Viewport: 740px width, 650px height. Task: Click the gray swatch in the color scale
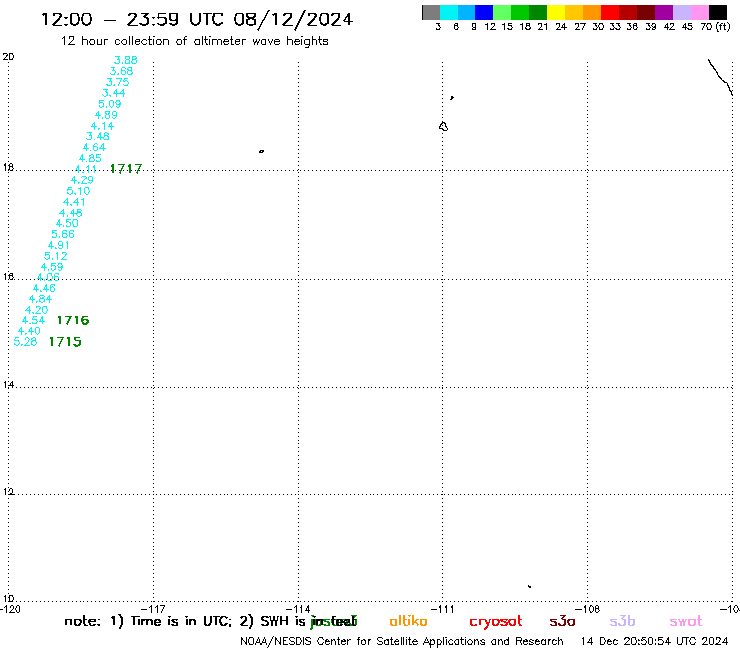(x=431, y=12)
